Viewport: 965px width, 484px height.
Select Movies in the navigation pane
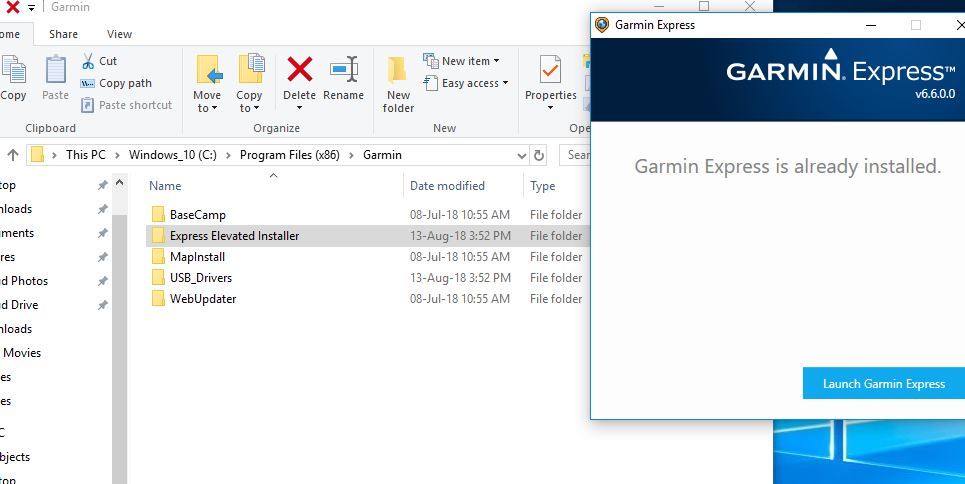[22, 353]
